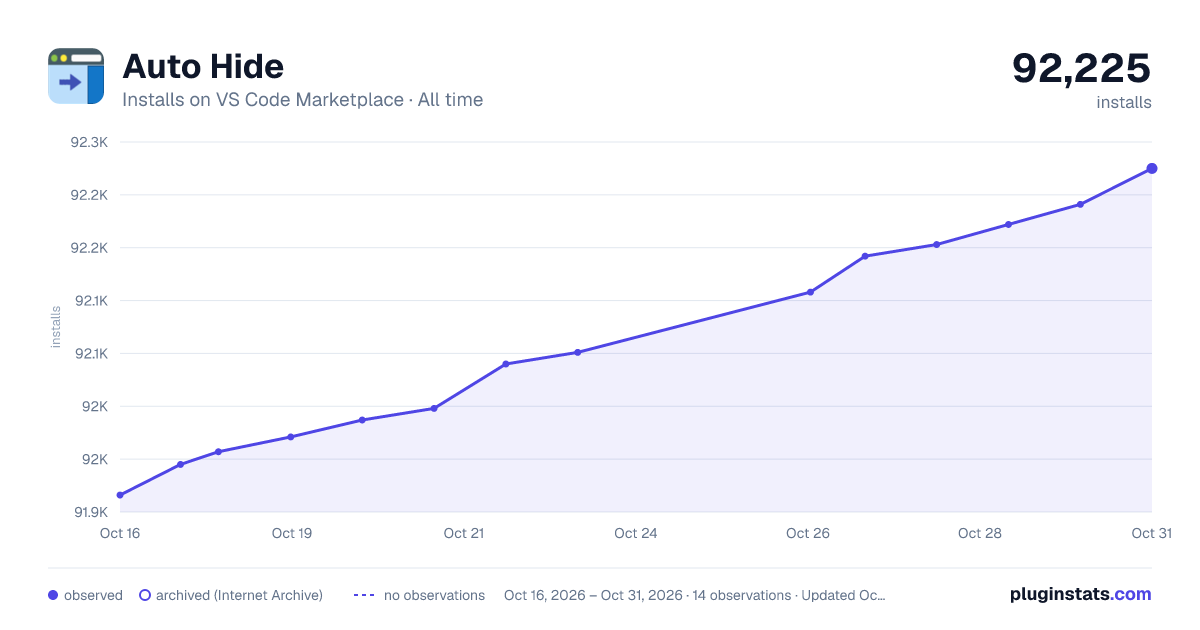1200x630 pixels.
Task: Select the data point at Oct 19
Action: point(291,437)
